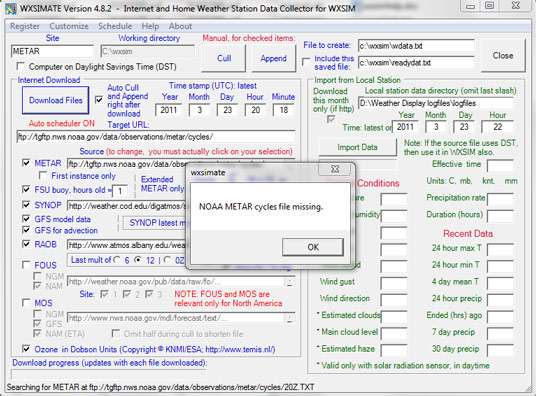This screenshot has height=396, width=536.
Task: Click the FOUS URL field spinner arrows
Action: tap(289, 282)
